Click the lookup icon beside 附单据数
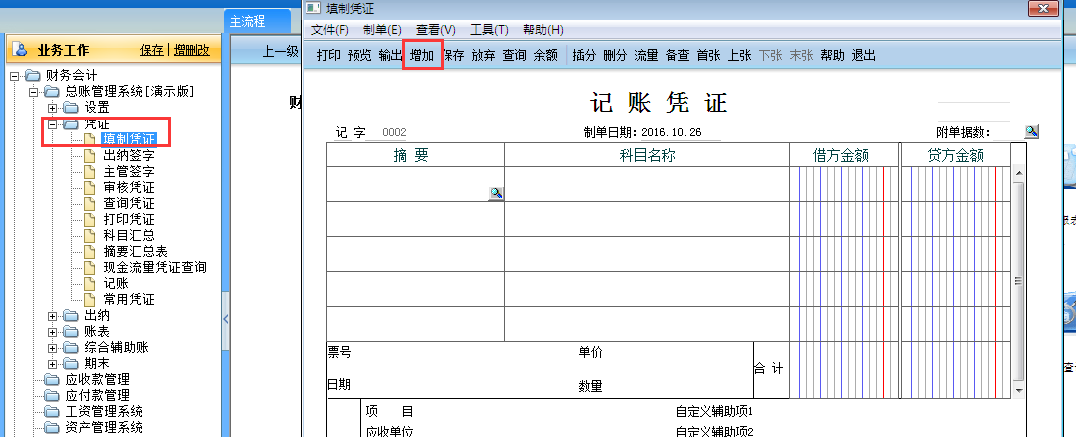Image resolution: width=1076 pixels, height=437 pixels. click(x=1032, y=132)
